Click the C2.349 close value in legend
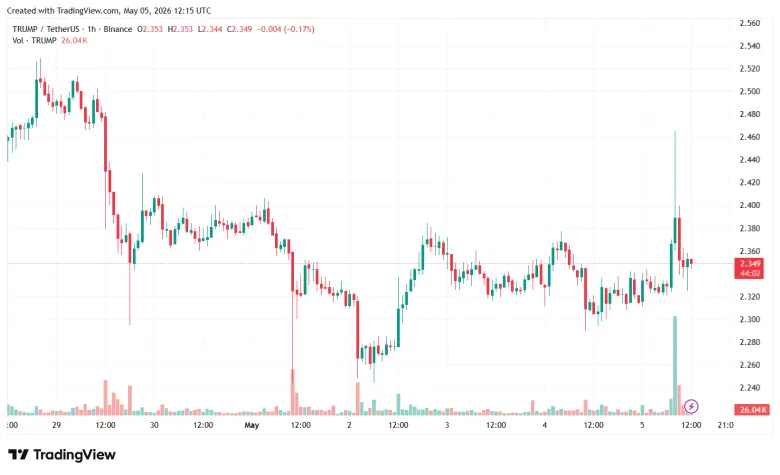The height and width of the screenshot is (475, 780). pos(240,29)
